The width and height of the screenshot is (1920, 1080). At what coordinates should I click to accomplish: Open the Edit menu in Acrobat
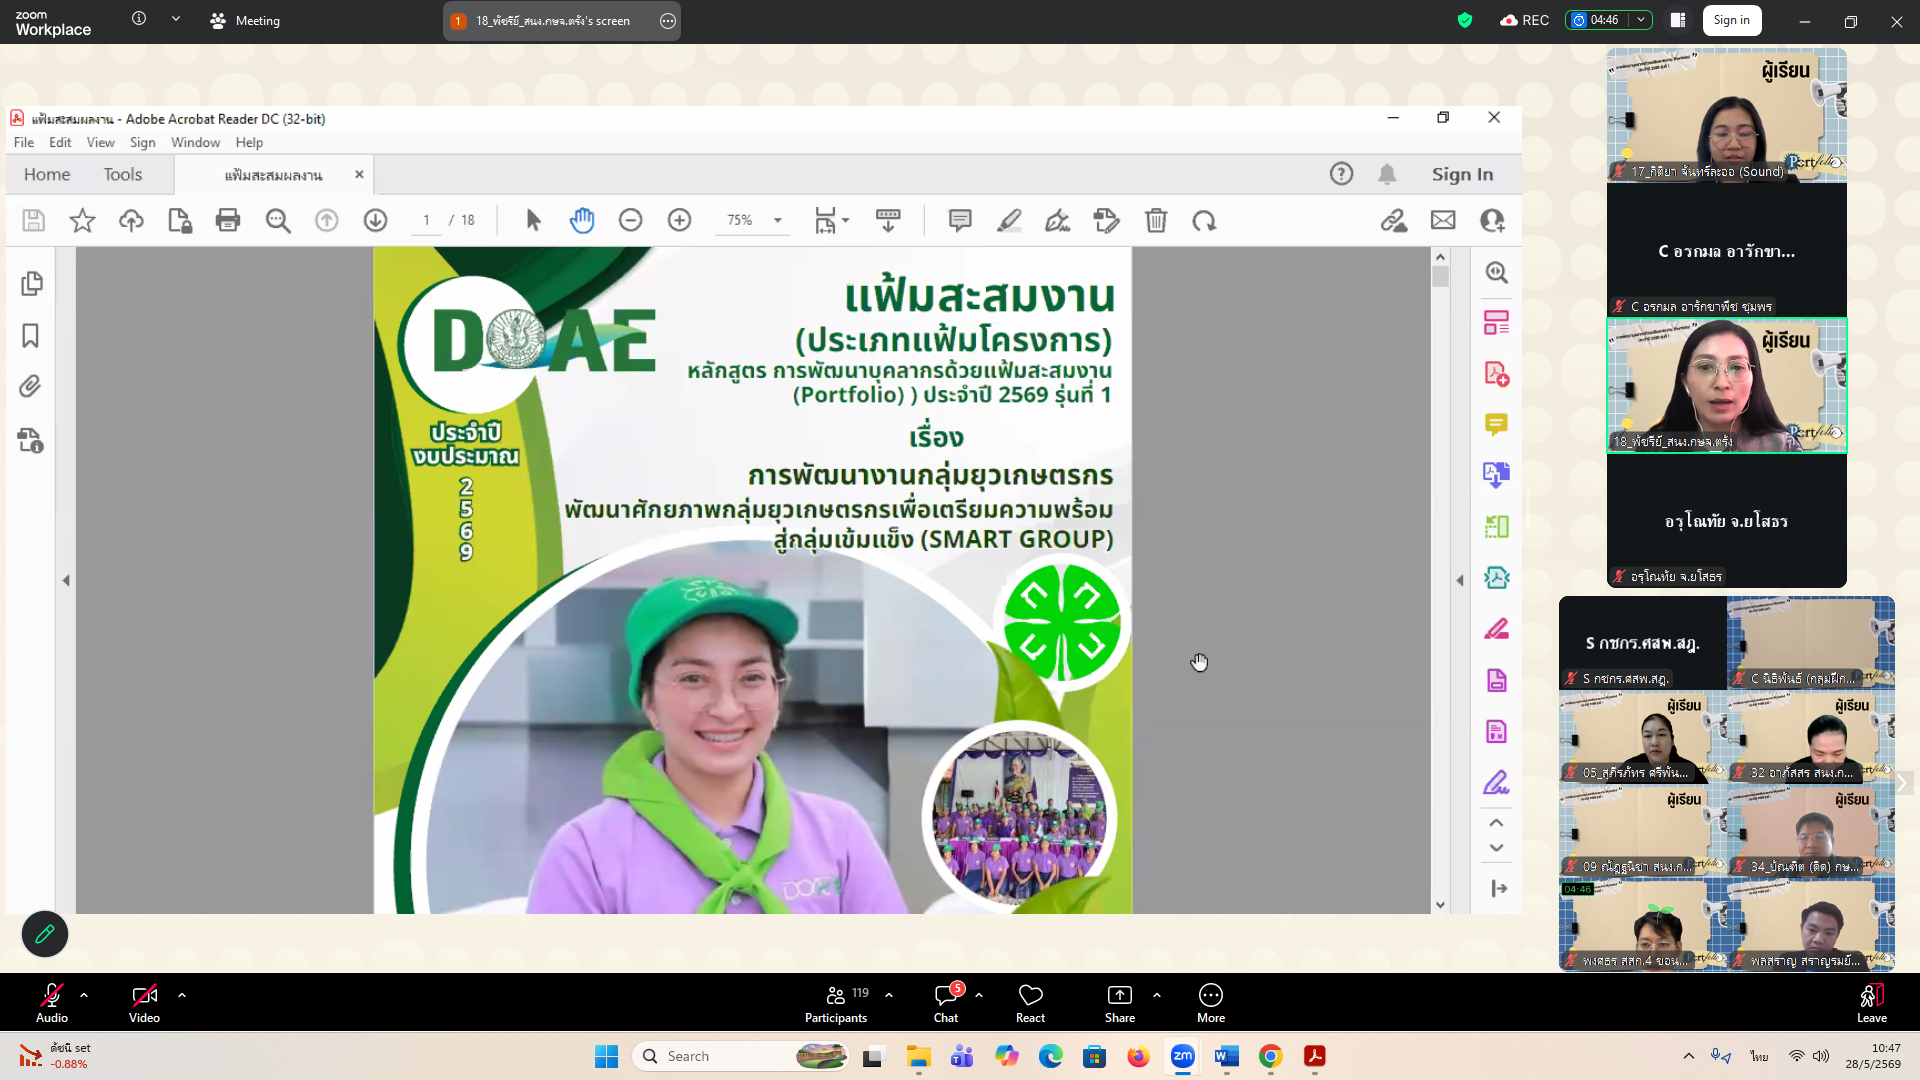60,142
